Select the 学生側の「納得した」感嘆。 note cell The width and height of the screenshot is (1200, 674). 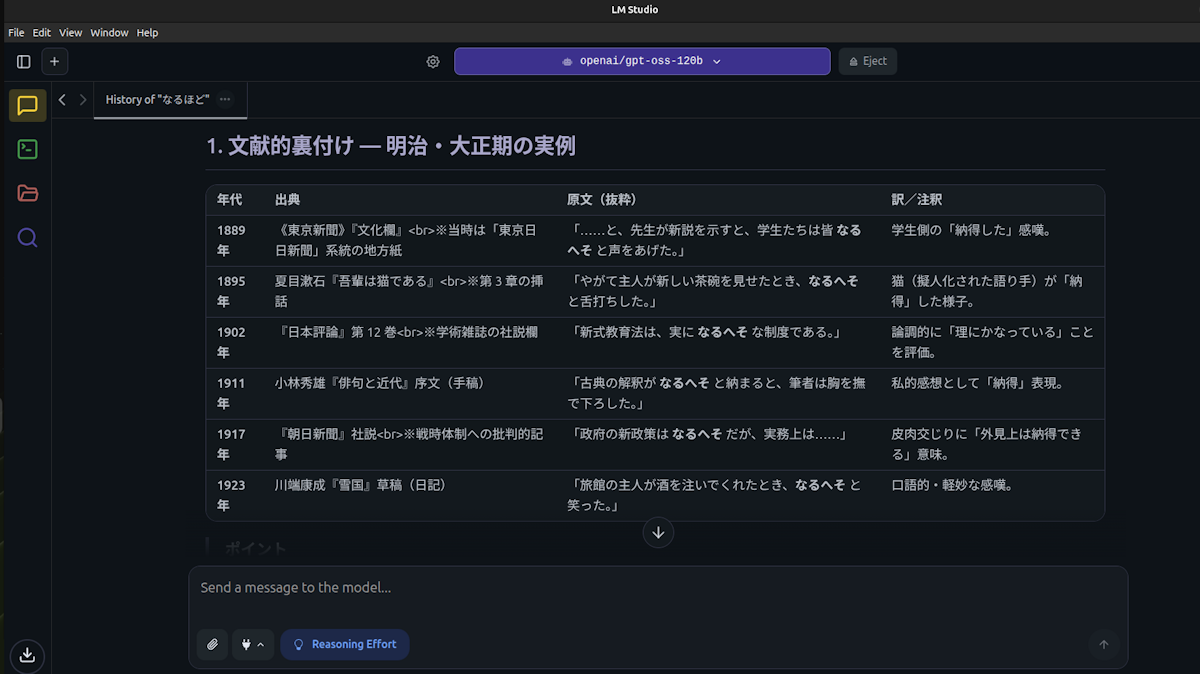coord(993,241)
